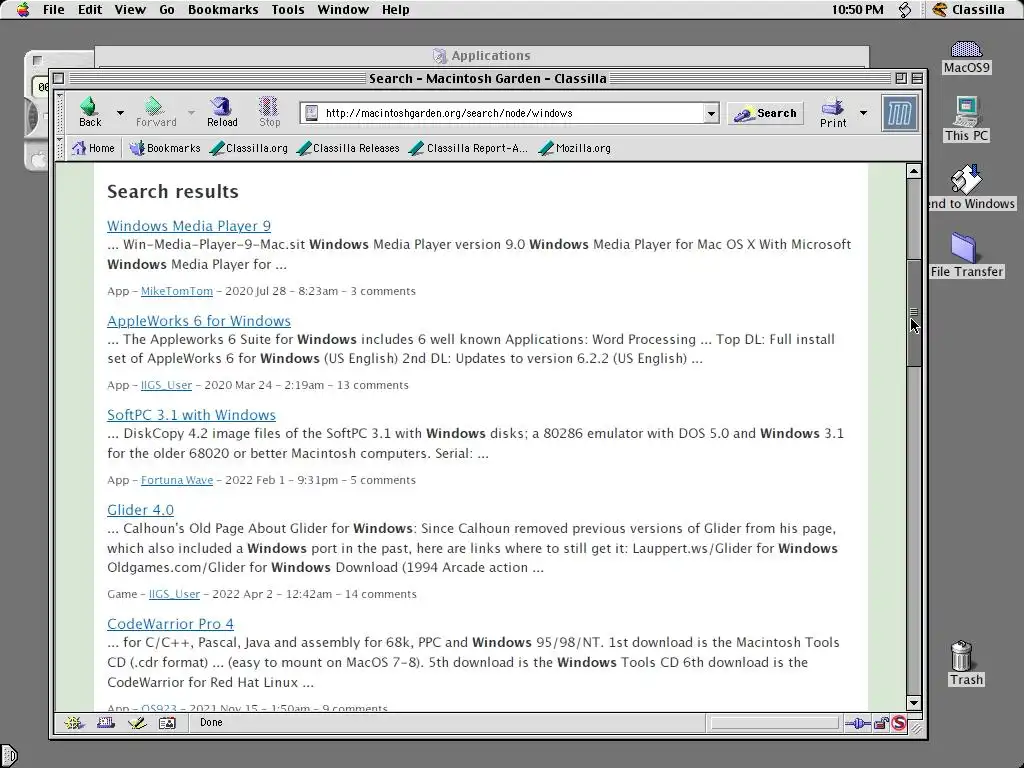The height and width of the screenshot is (768, 1024).
Task: Open the Go menu
Action: pyautogui.click(x=167, y=9)
